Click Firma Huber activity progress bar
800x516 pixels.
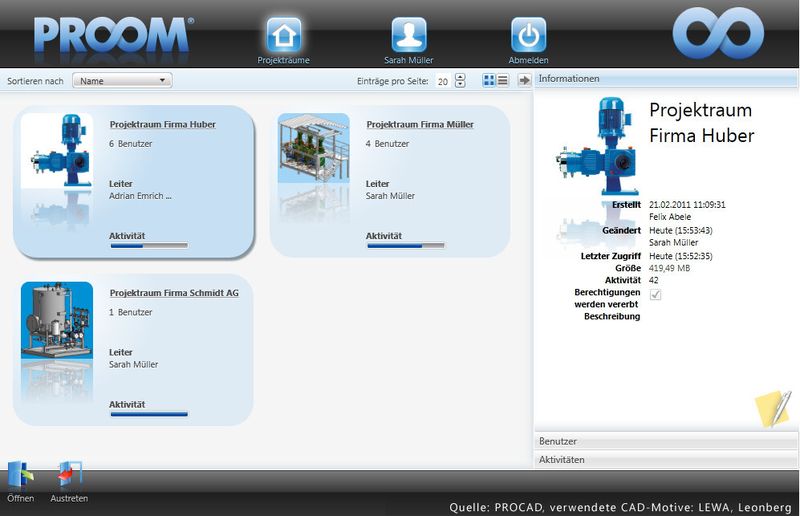[x=149, y=246]
